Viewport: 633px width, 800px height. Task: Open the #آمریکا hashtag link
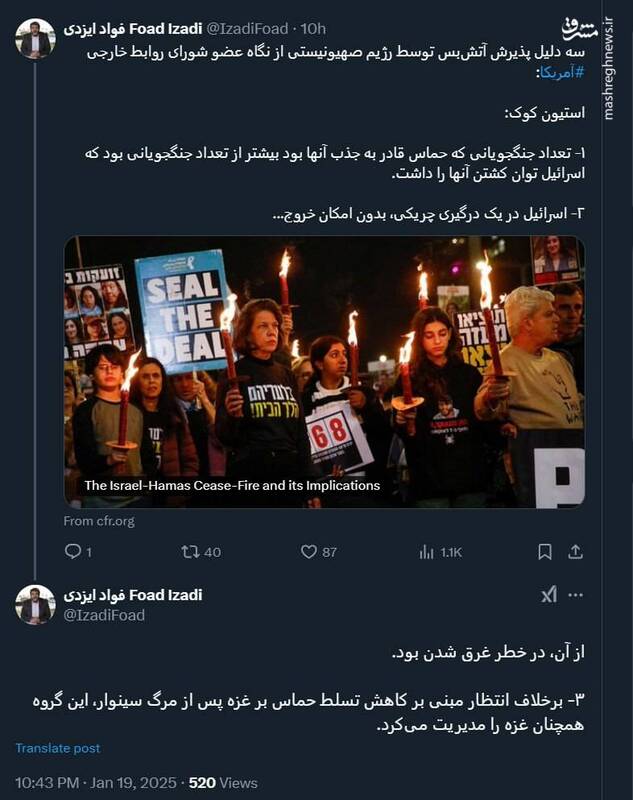tap(562, 73)
